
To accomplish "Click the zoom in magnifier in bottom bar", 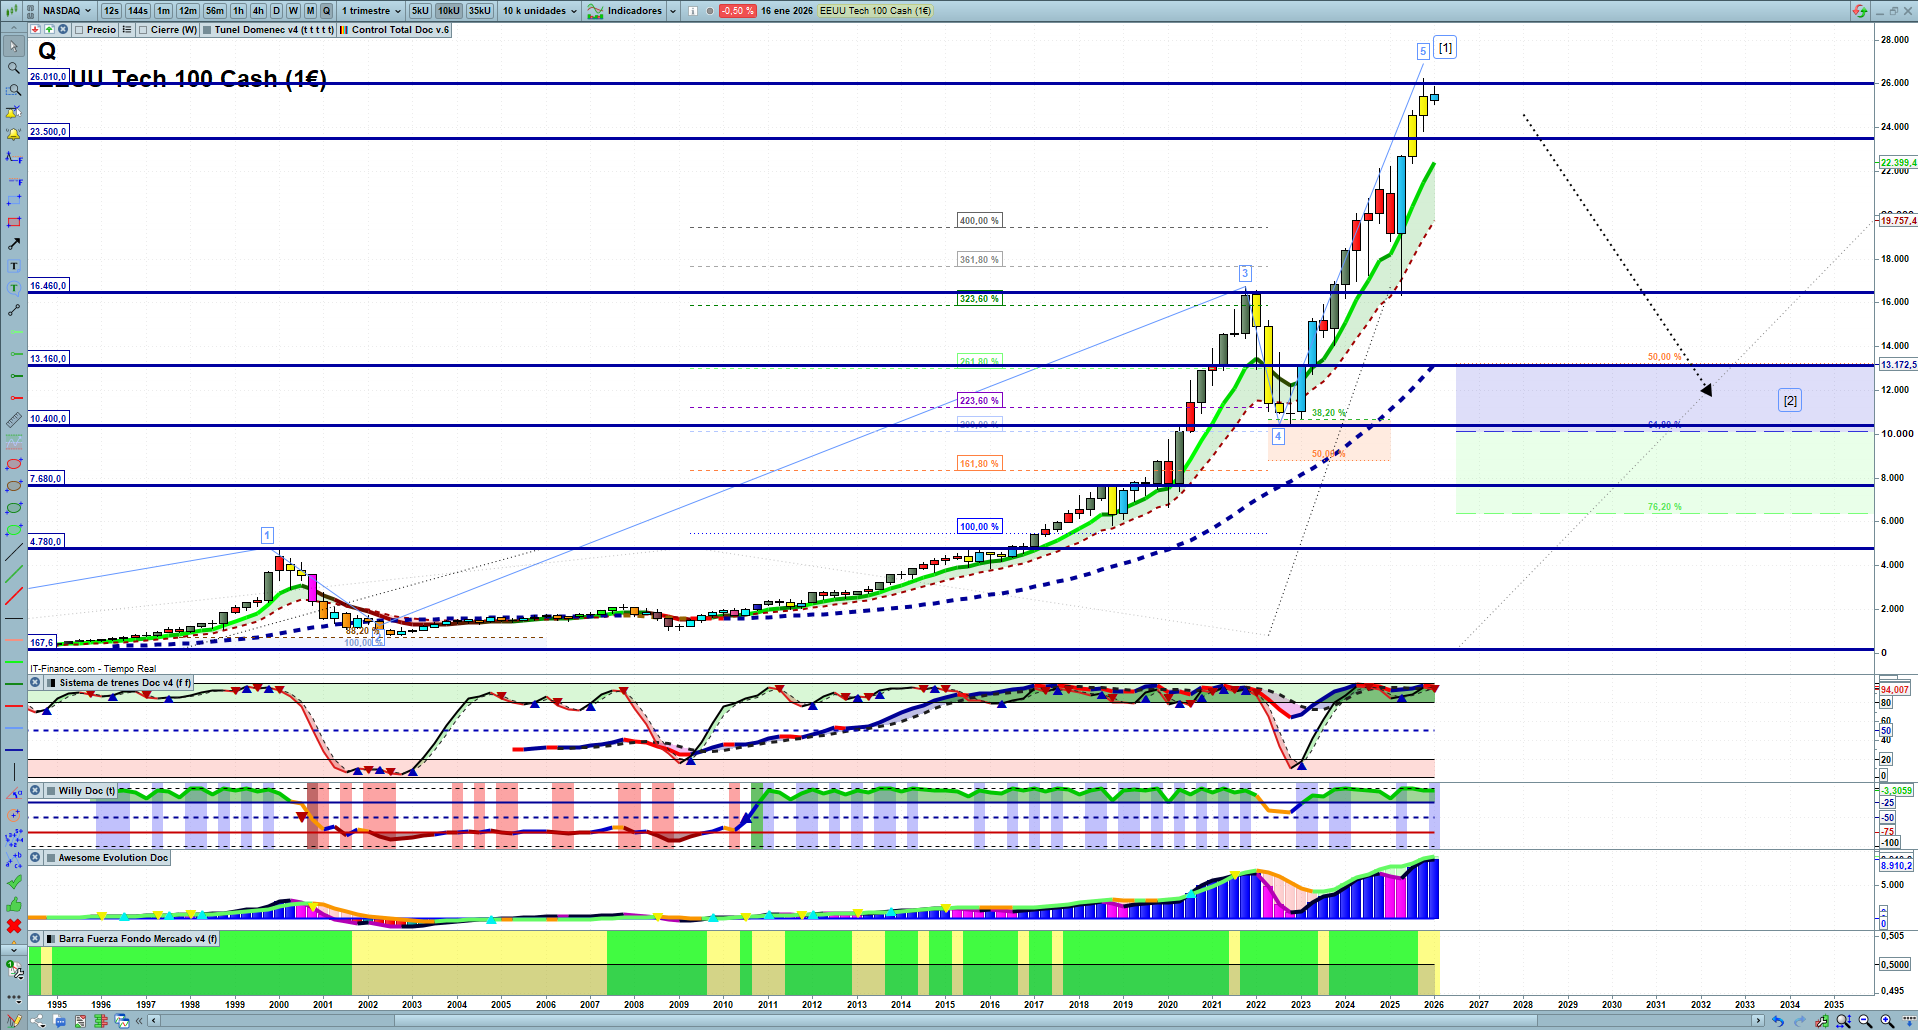I will pyautogui.click(x=1887, y=1021).
